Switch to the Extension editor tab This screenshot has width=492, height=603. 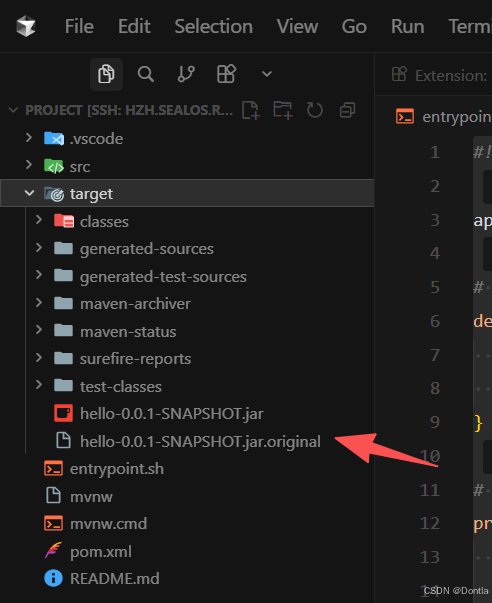pos(439,75)
